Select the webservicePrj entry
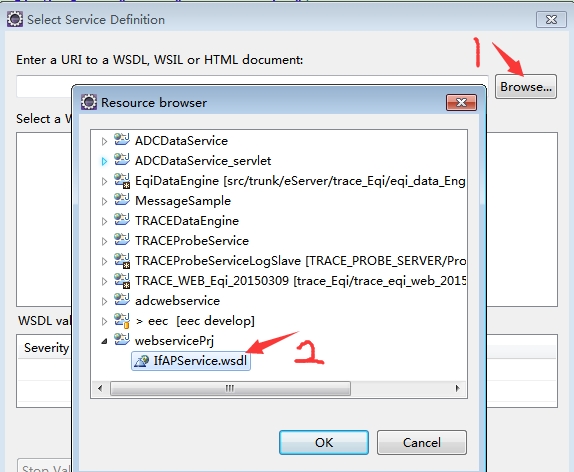Image resolution: width=574 pixels, height=472 pixels. tap(174, 341)
